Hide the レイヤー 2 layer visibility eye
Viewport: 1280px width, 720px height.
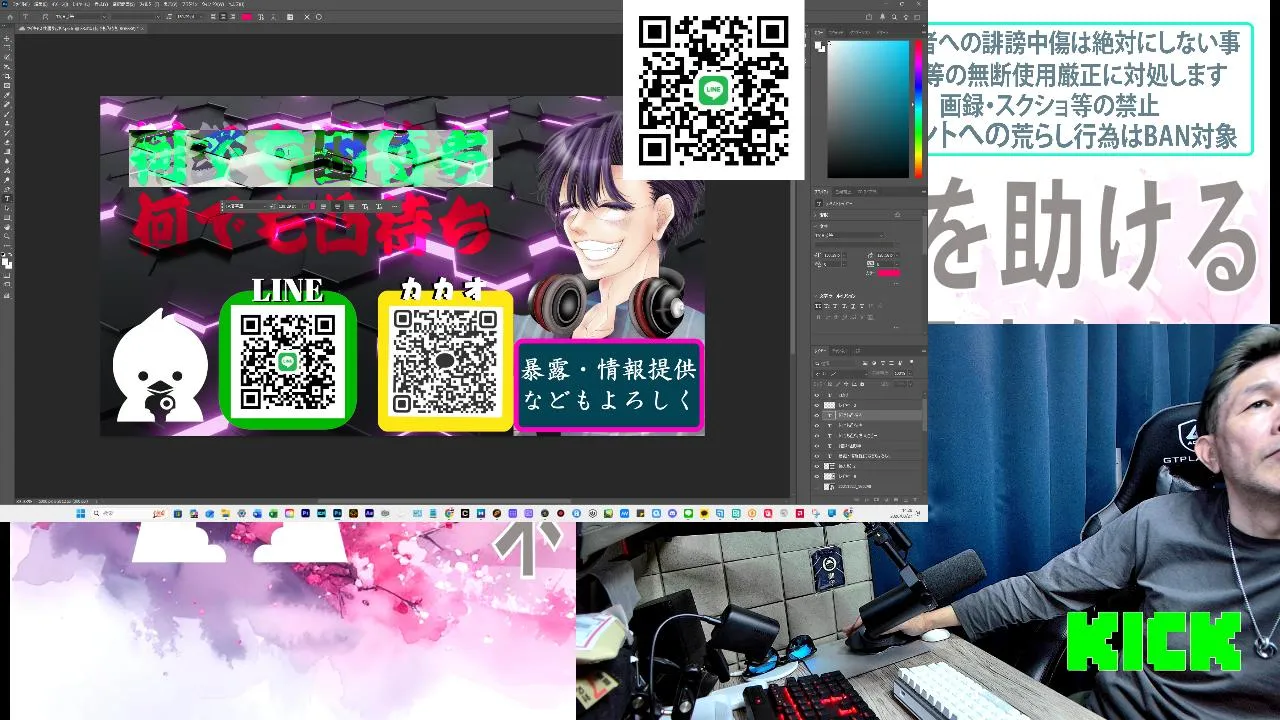click(x=817, y=405)
